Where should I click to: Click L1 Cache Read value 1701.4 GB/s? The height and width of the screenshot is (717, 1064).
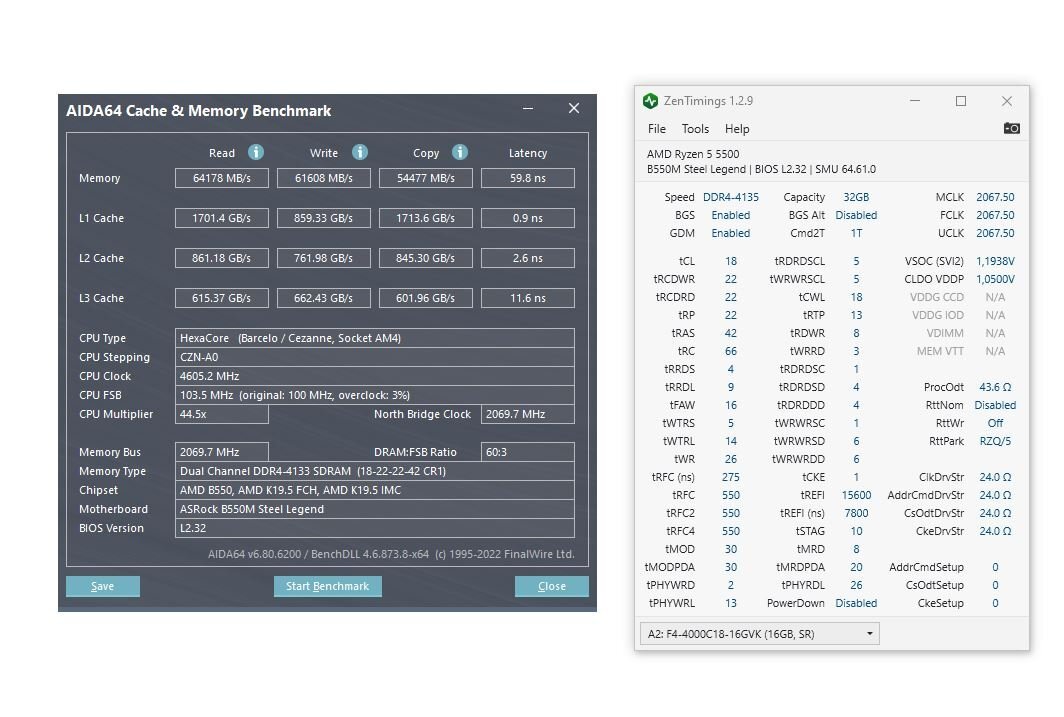coord(222,218)
